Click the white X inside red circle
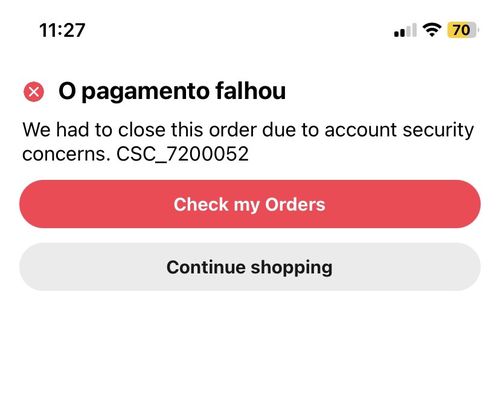500x399 pixels. (34, 92)
